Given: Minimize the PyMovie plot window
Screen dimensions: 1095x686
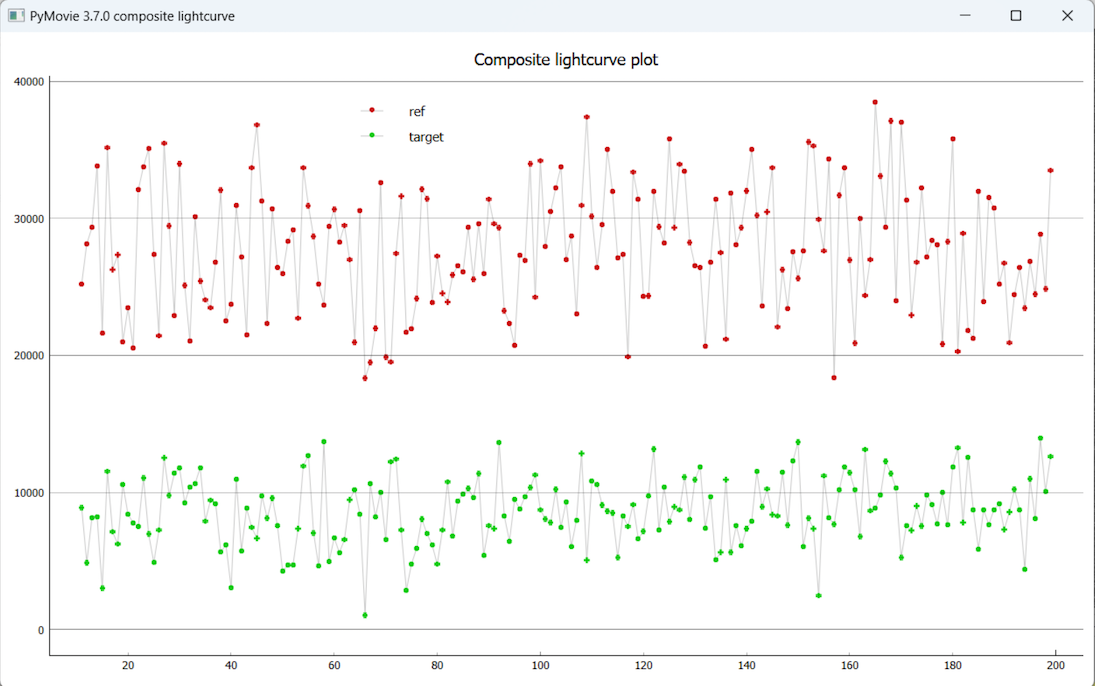Looking at the screenshot, I should 965,16.
